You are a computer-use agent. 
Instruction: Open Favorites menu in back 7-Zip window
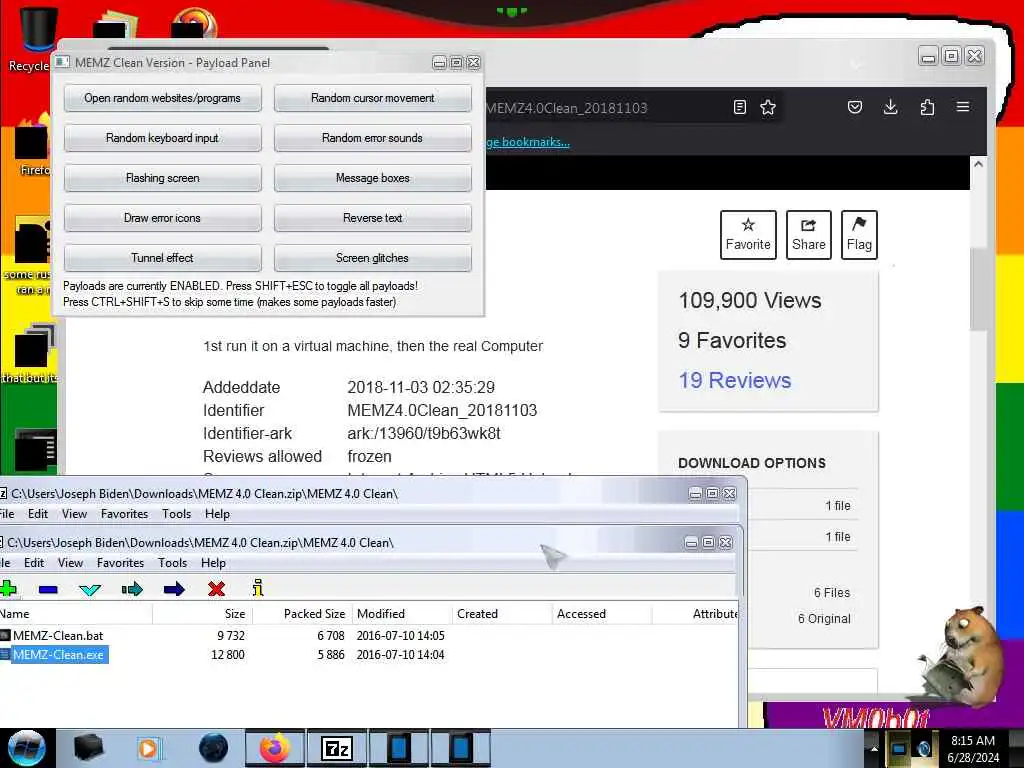pyautogui.click(x=124, y=514)
